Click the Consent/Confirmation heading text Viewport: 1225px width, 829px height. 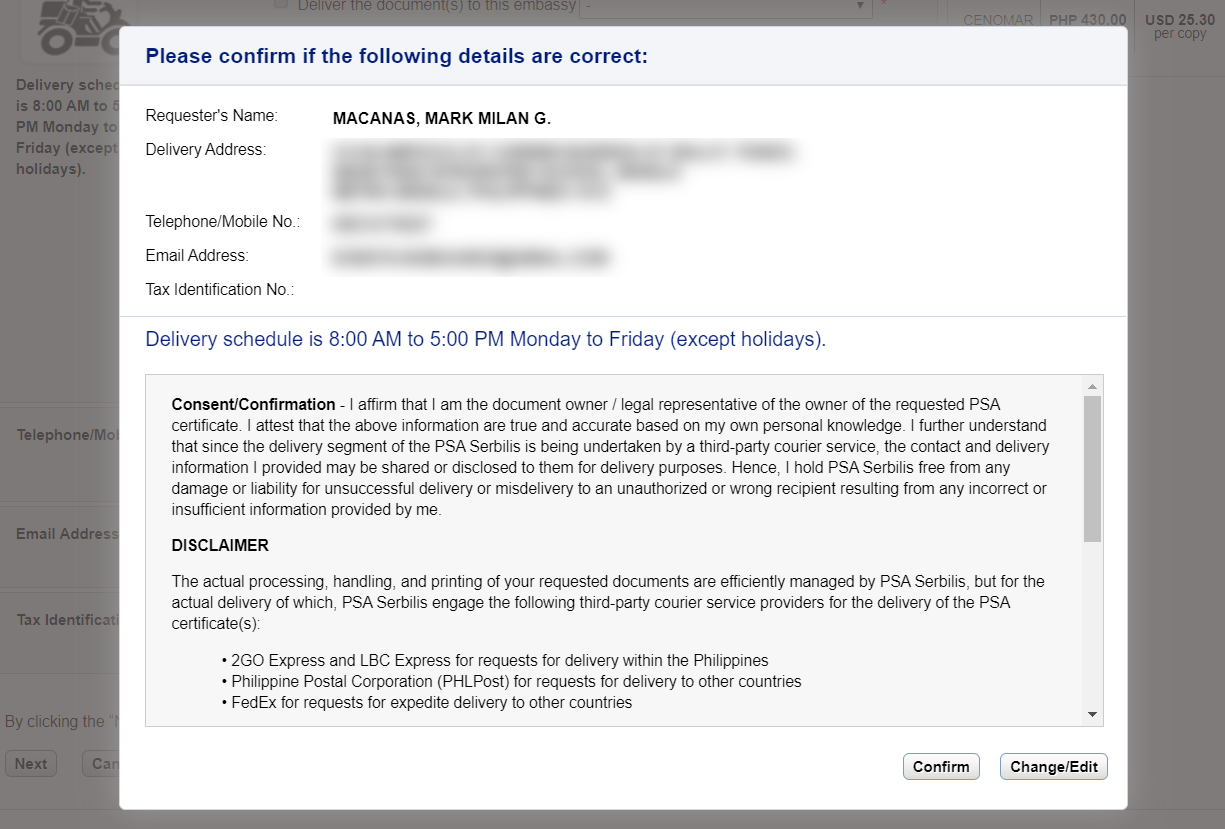point(253,405)
